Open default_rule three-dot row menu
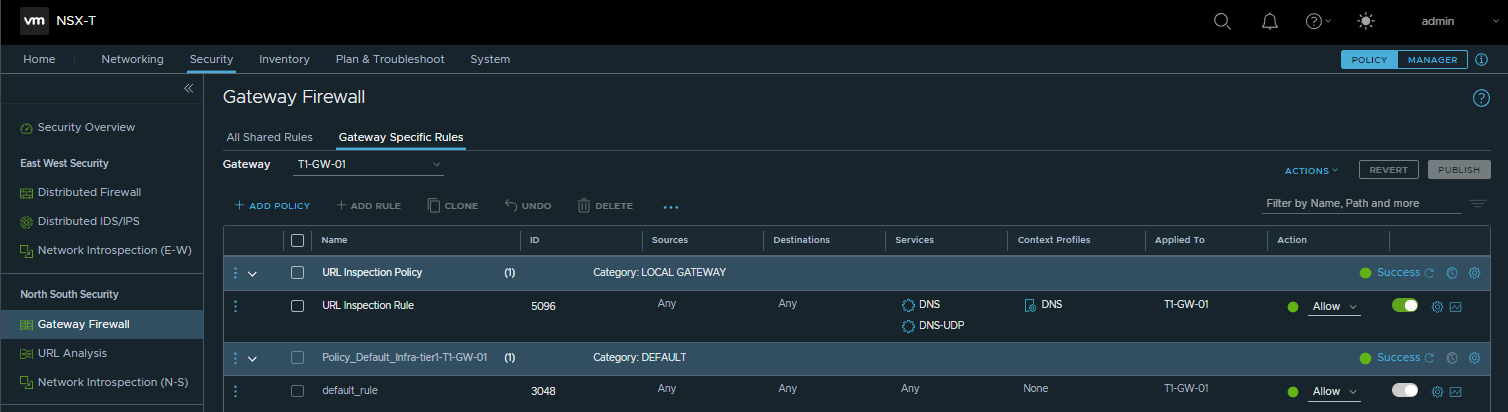 click(236, 391)
